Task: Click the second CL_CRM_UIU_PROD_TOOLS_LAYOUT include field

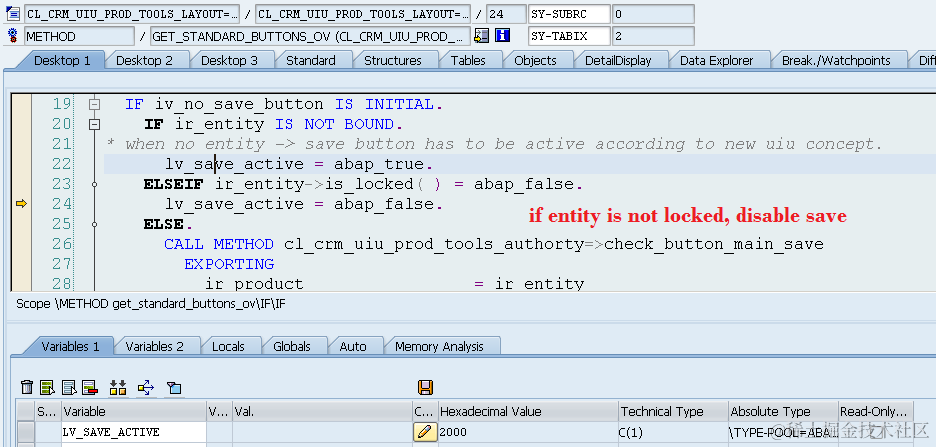Action: 363,14
